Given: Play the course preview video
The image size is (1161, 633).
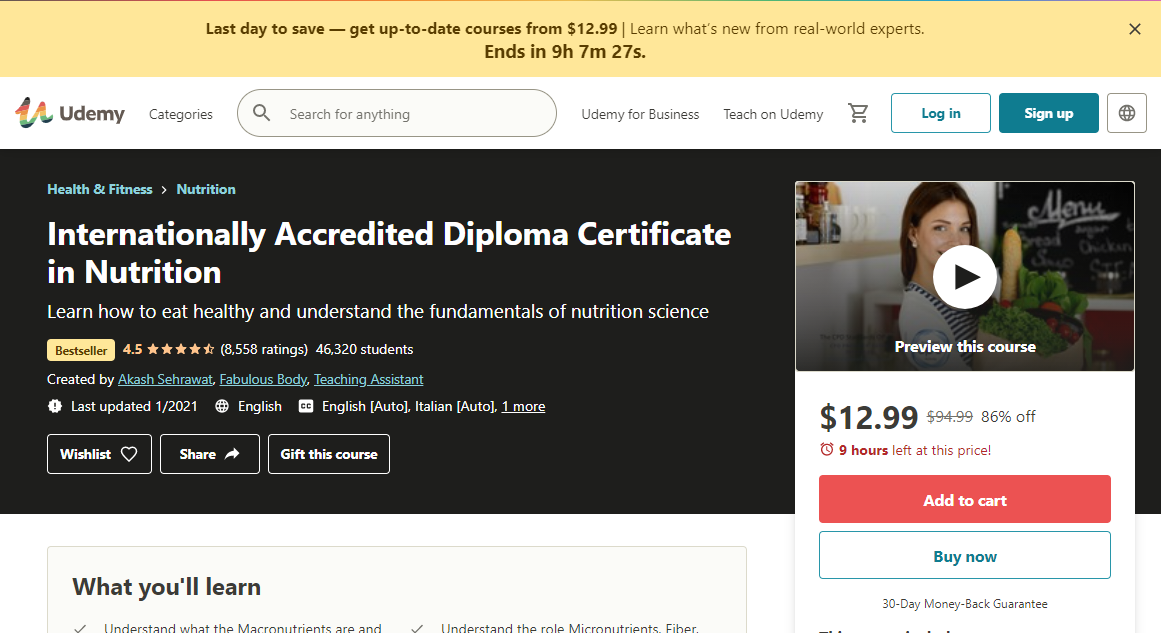Looking at the screenshot, I should [x=964, y=277].
